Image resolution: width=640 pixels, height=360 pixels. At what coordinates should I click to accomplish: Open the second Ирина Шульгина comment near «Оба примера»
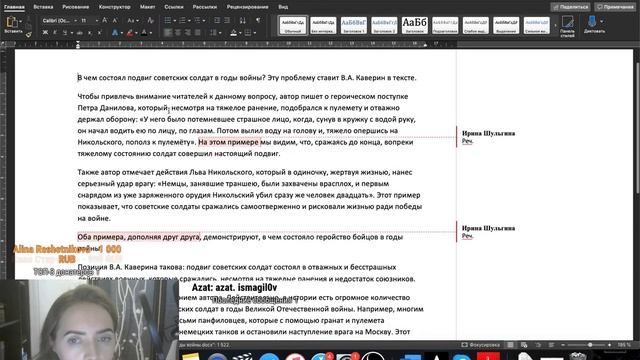[488, 232]
